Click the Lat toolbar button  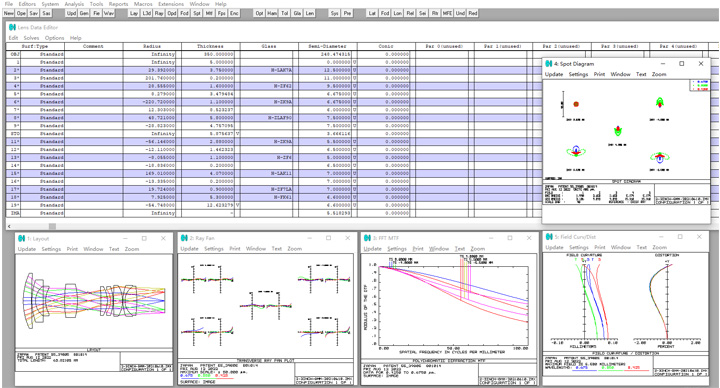372,13
